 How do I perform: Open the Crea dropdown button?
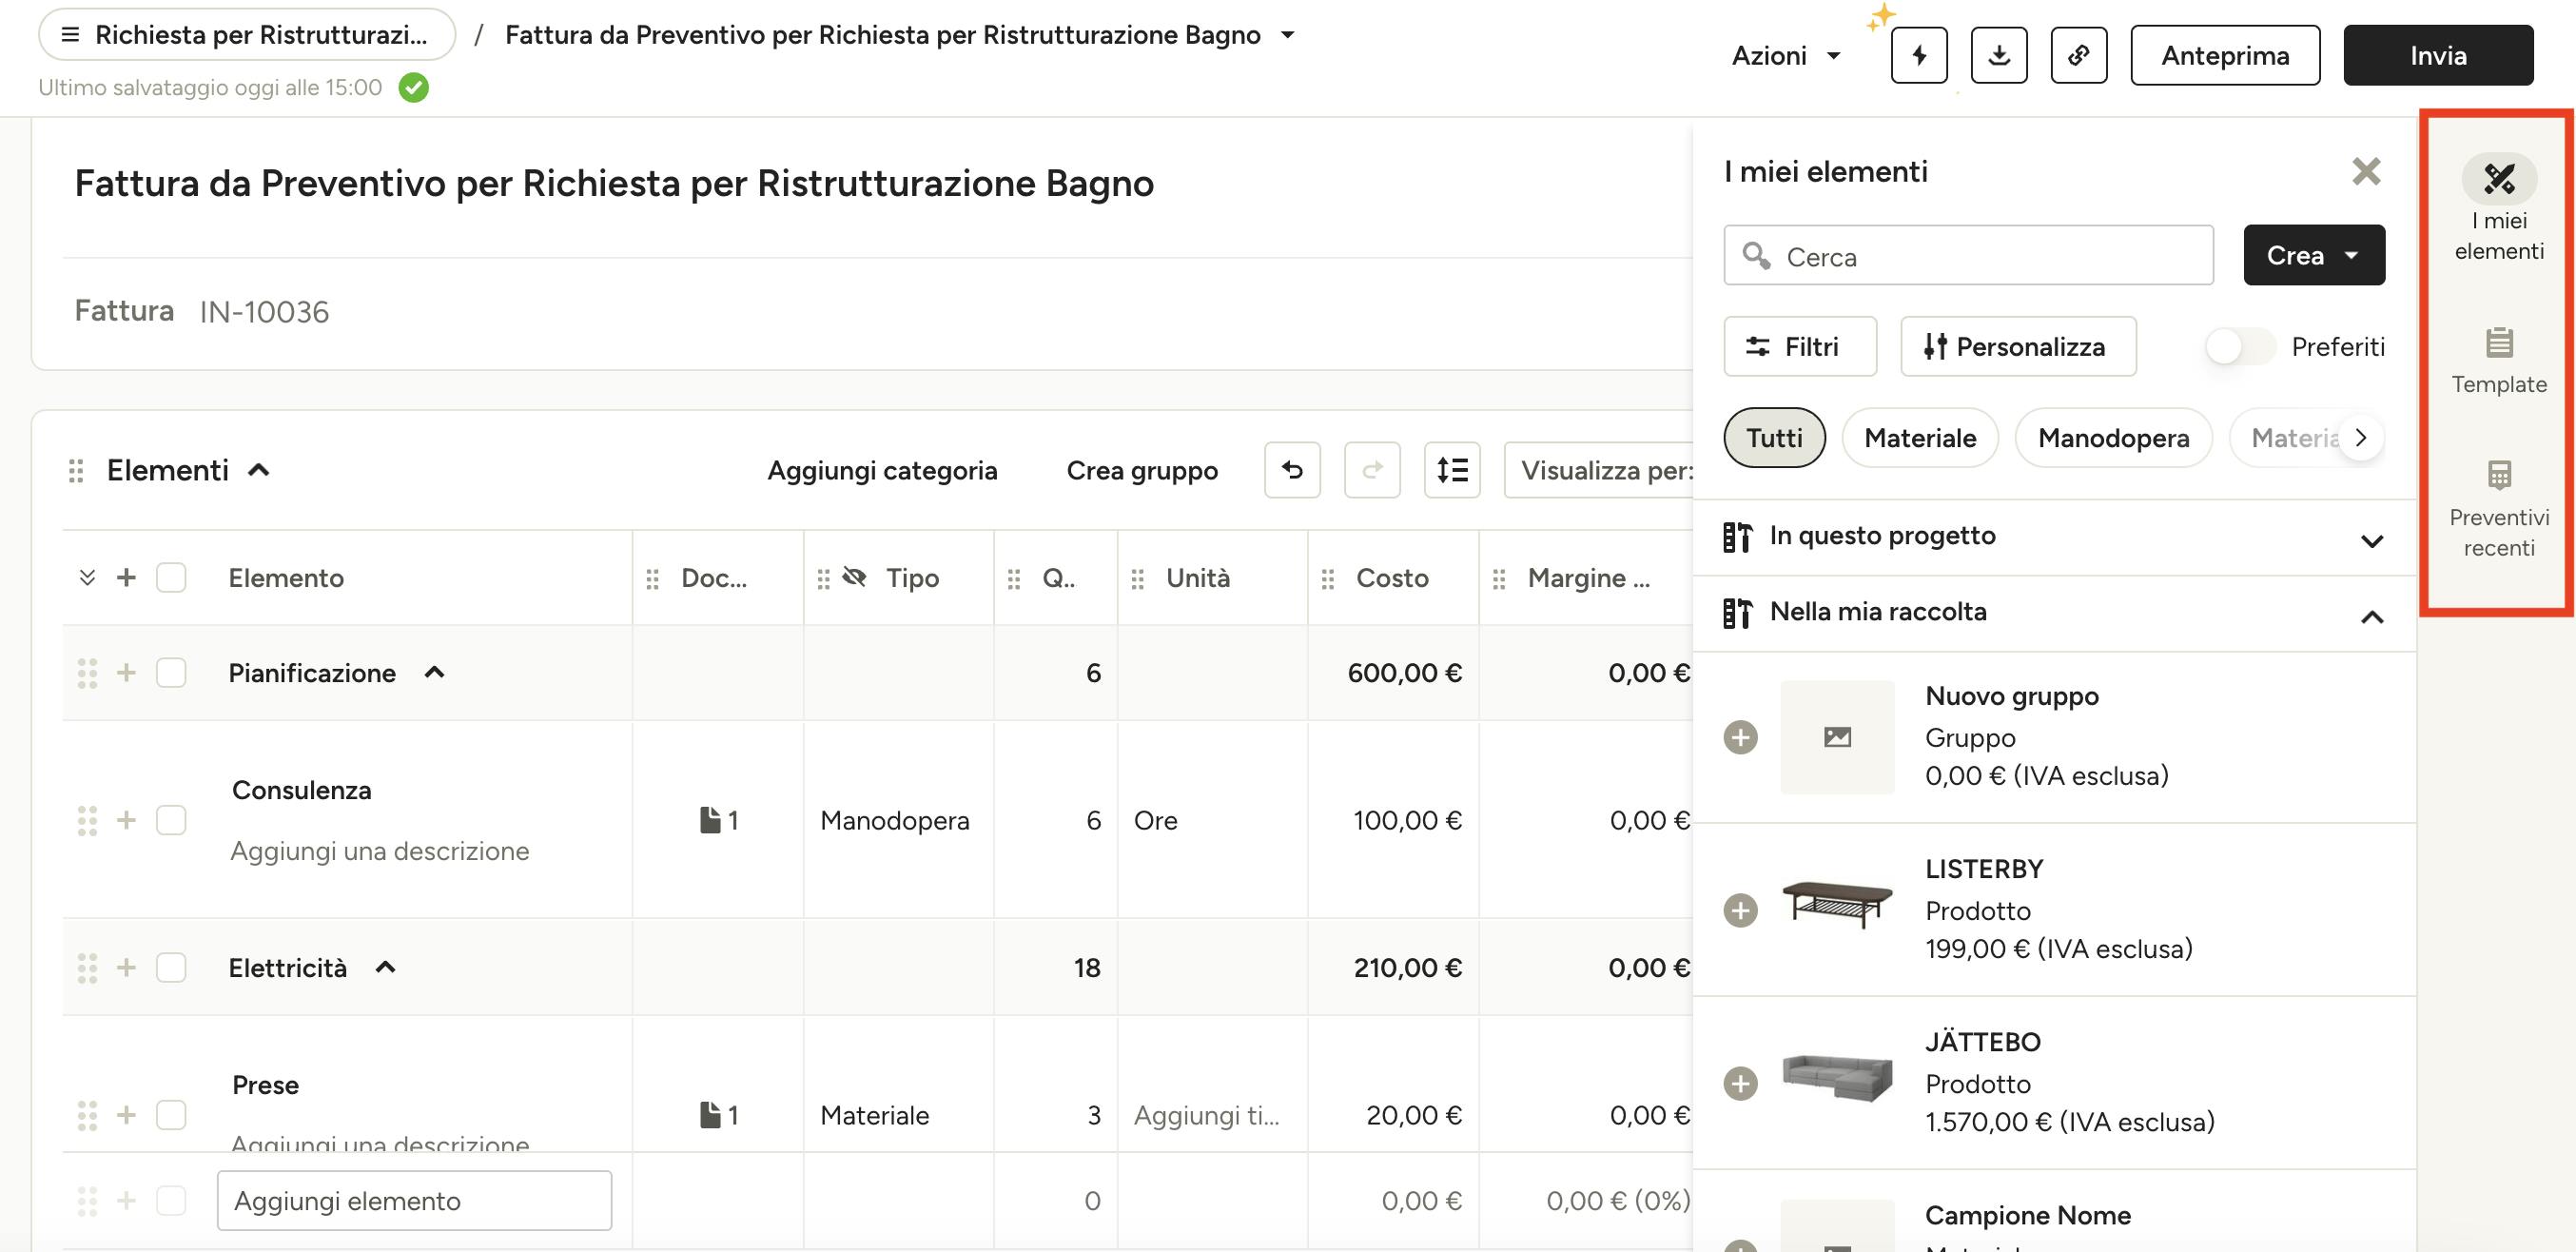pos(2313,255)
